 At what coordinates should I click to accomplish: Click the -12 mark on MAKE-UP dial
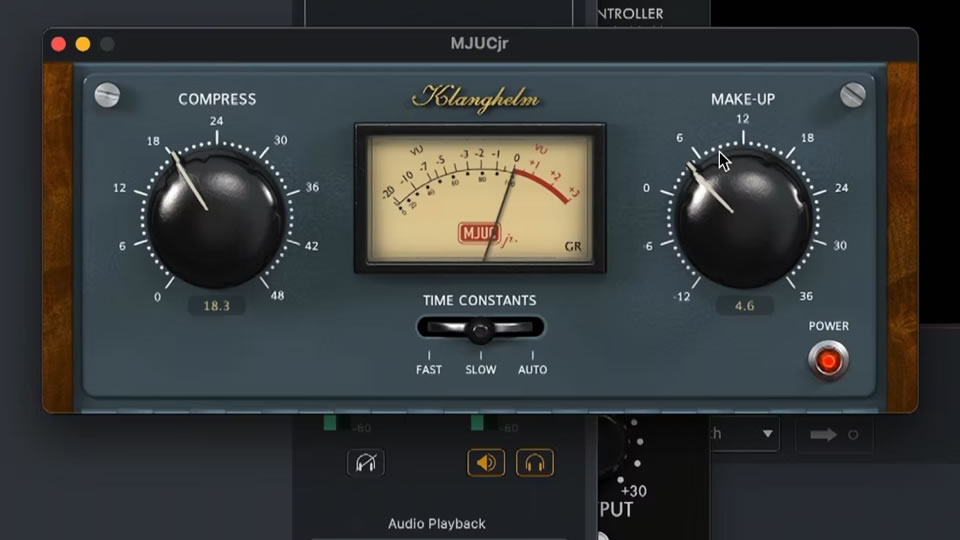click(x=681, y=297)
